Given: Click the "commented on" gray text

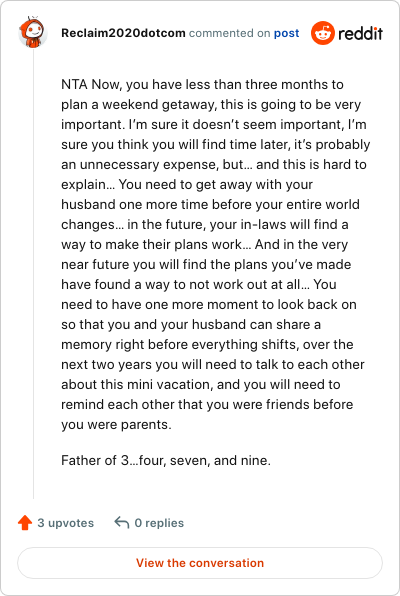Looking at the screenshot, I should (230, 33).
